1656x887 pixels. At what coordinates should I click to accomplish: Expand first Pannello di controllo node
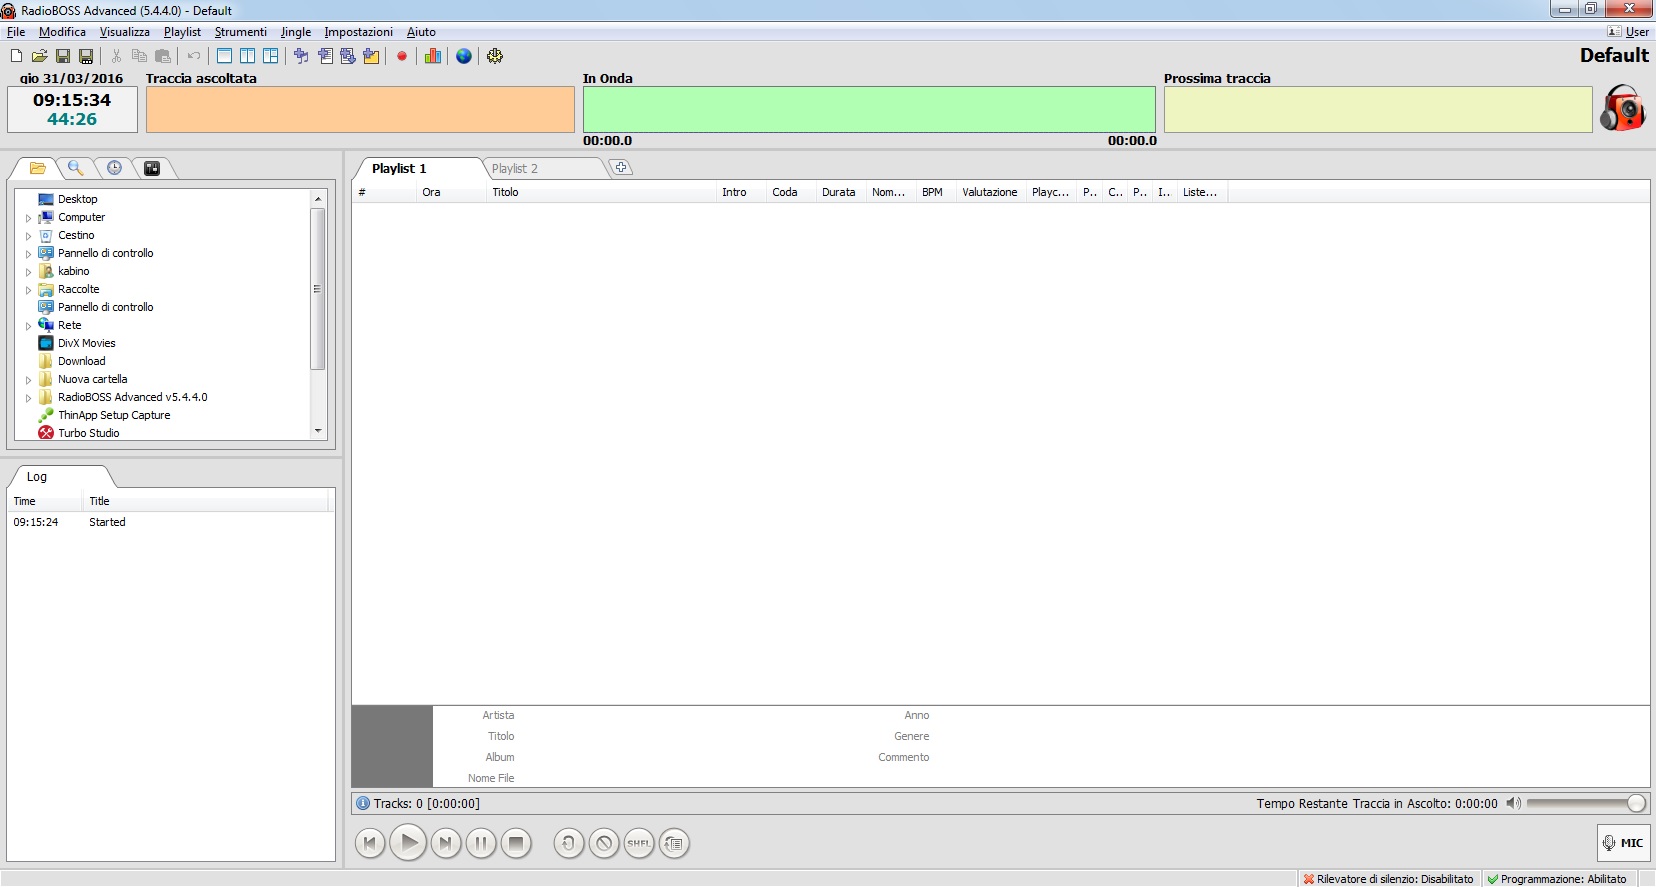[x=28, y=254]
